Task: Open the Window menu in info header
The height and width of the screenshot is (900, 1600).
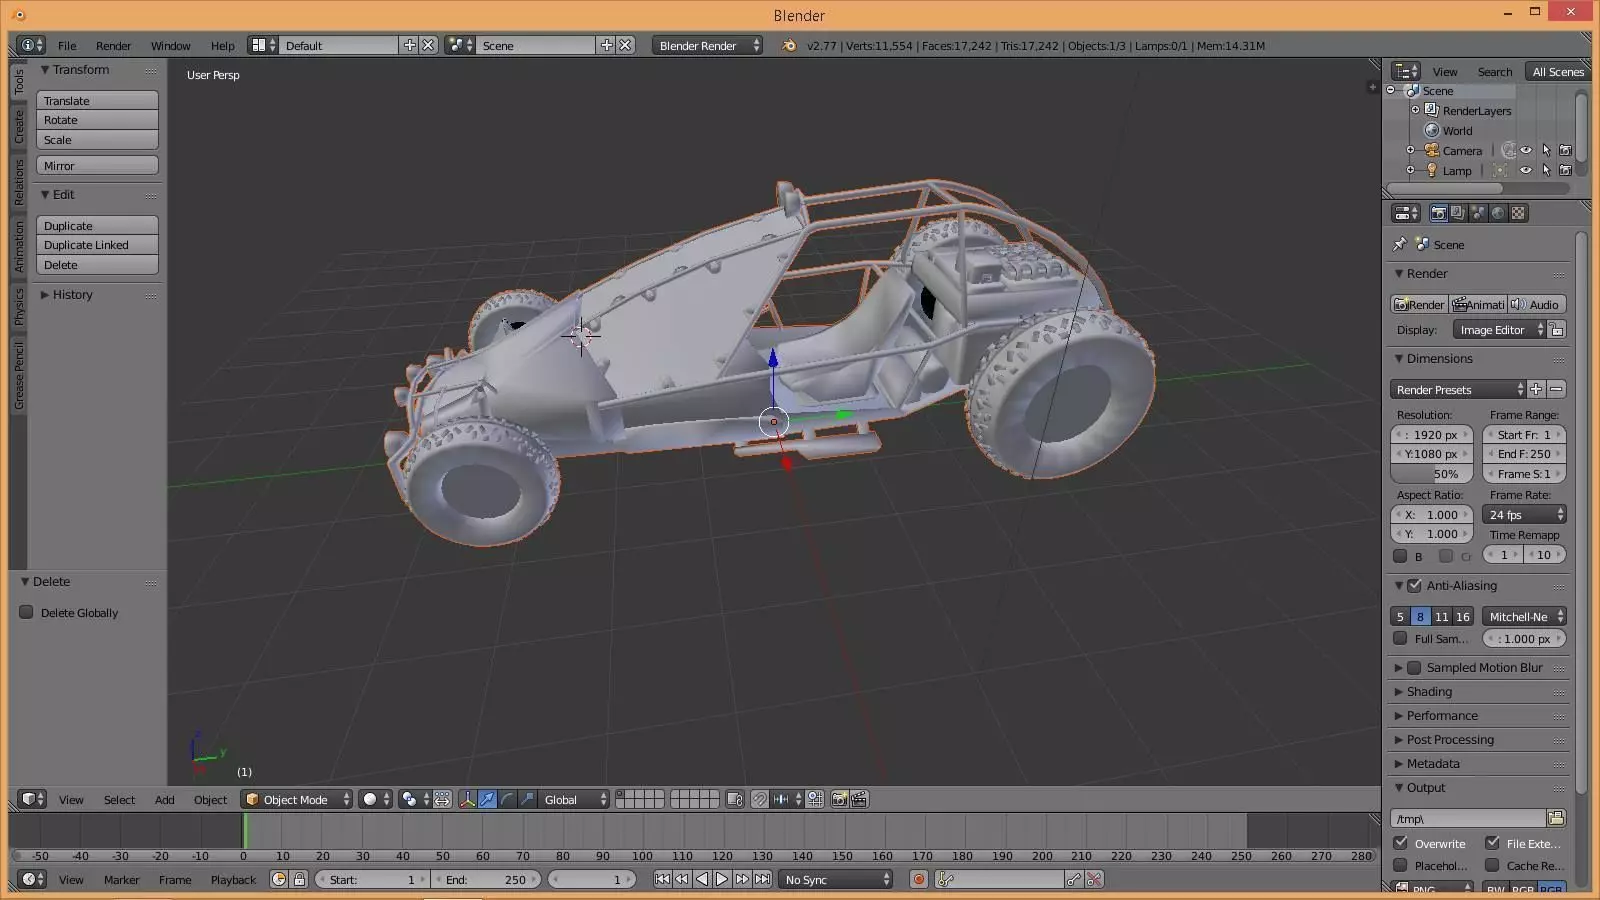Action: pos(170,45)
